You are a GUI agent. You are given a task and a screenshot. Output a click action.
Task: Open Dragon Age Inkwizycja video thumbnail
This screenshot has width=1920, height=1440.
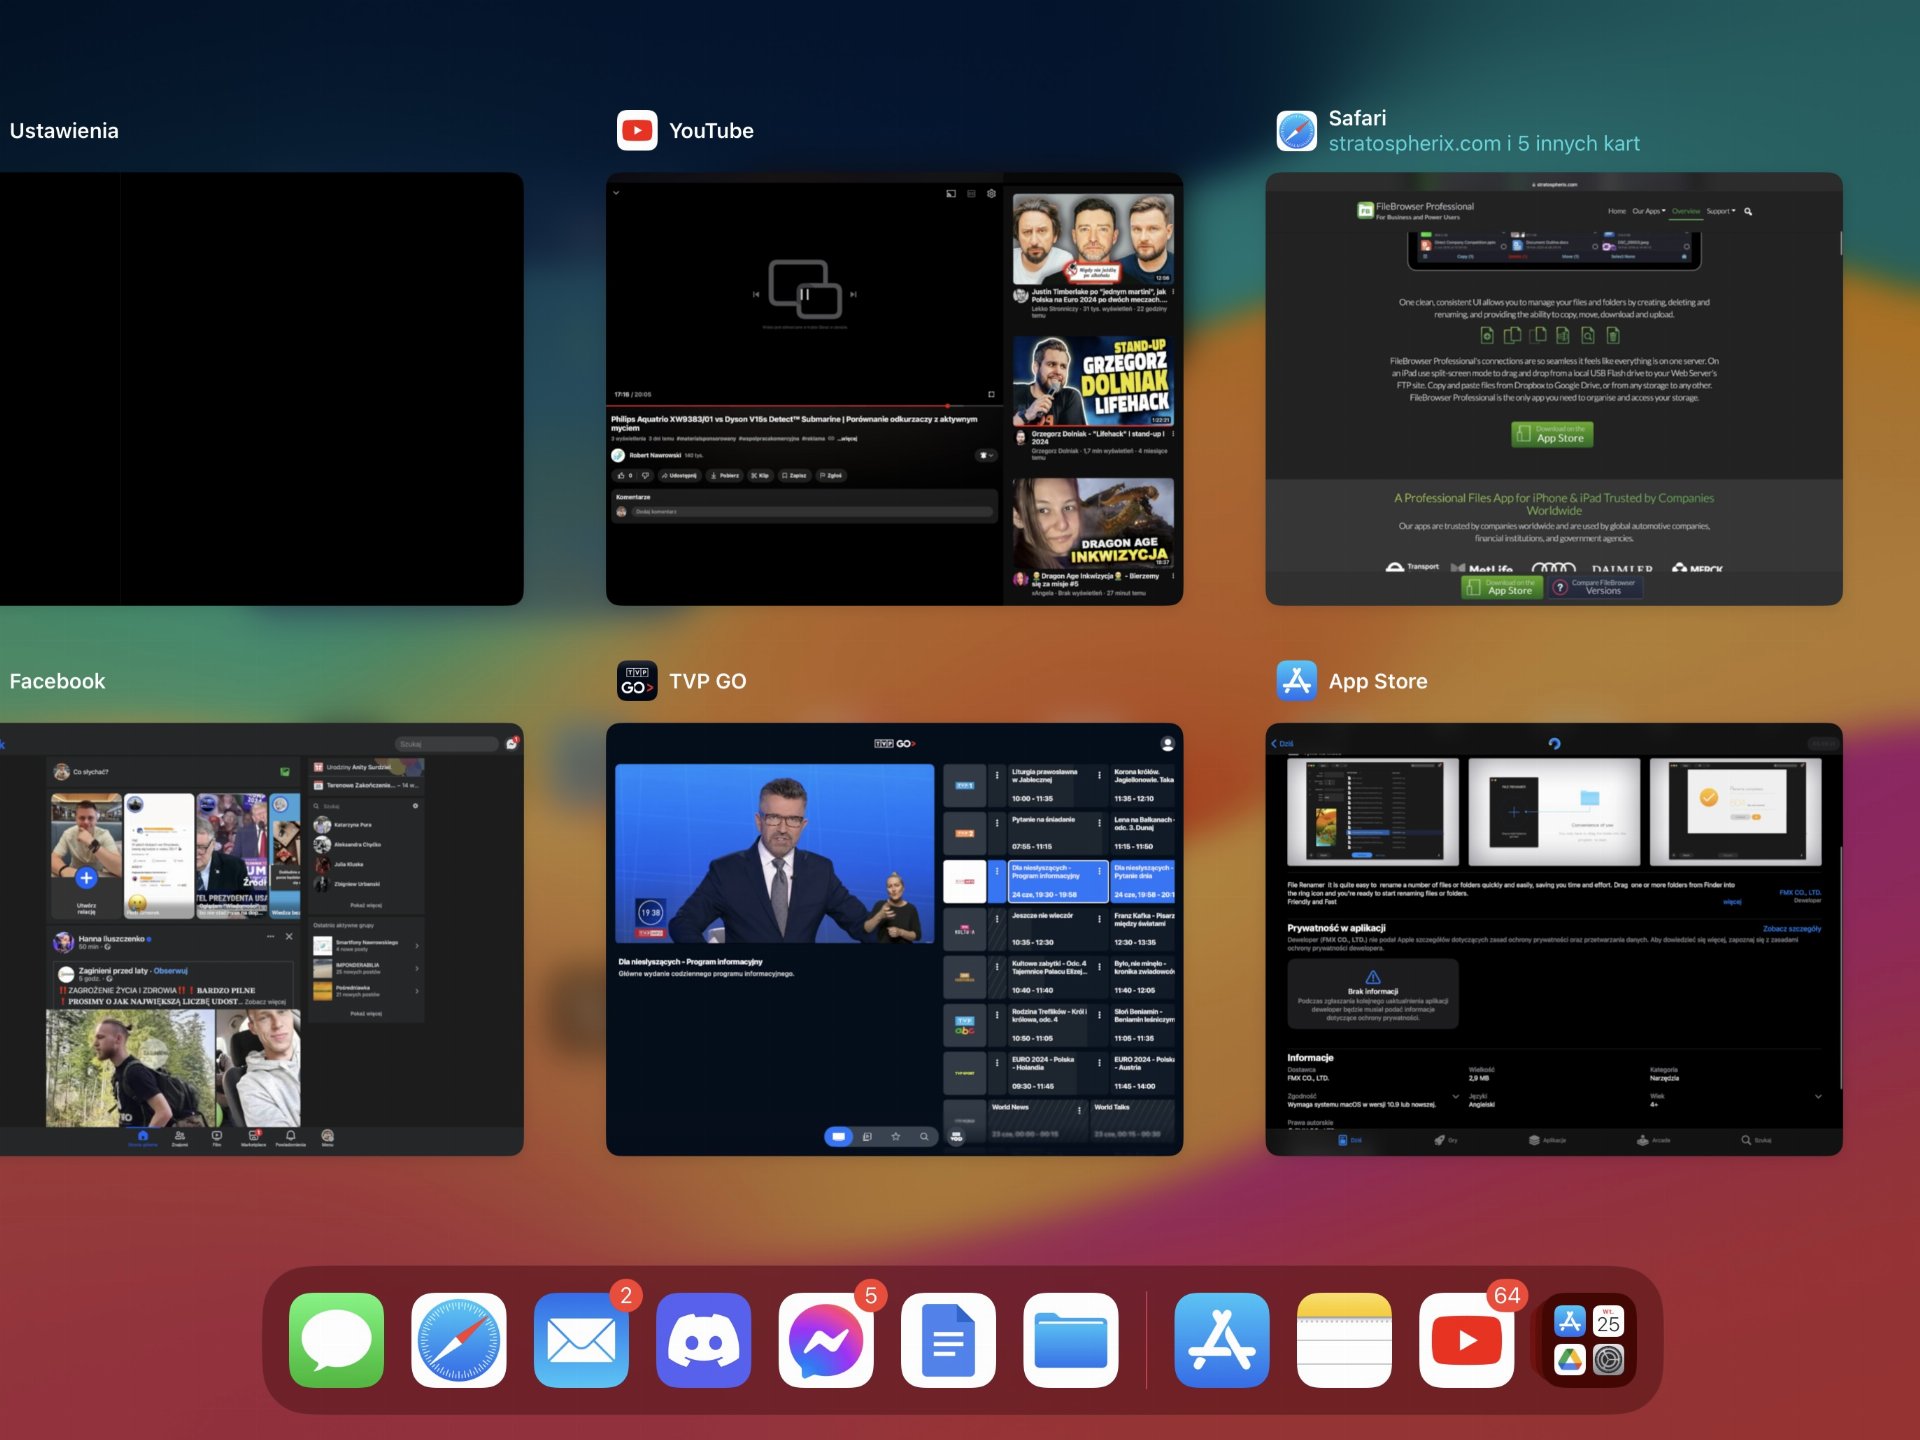[1093, 523]
